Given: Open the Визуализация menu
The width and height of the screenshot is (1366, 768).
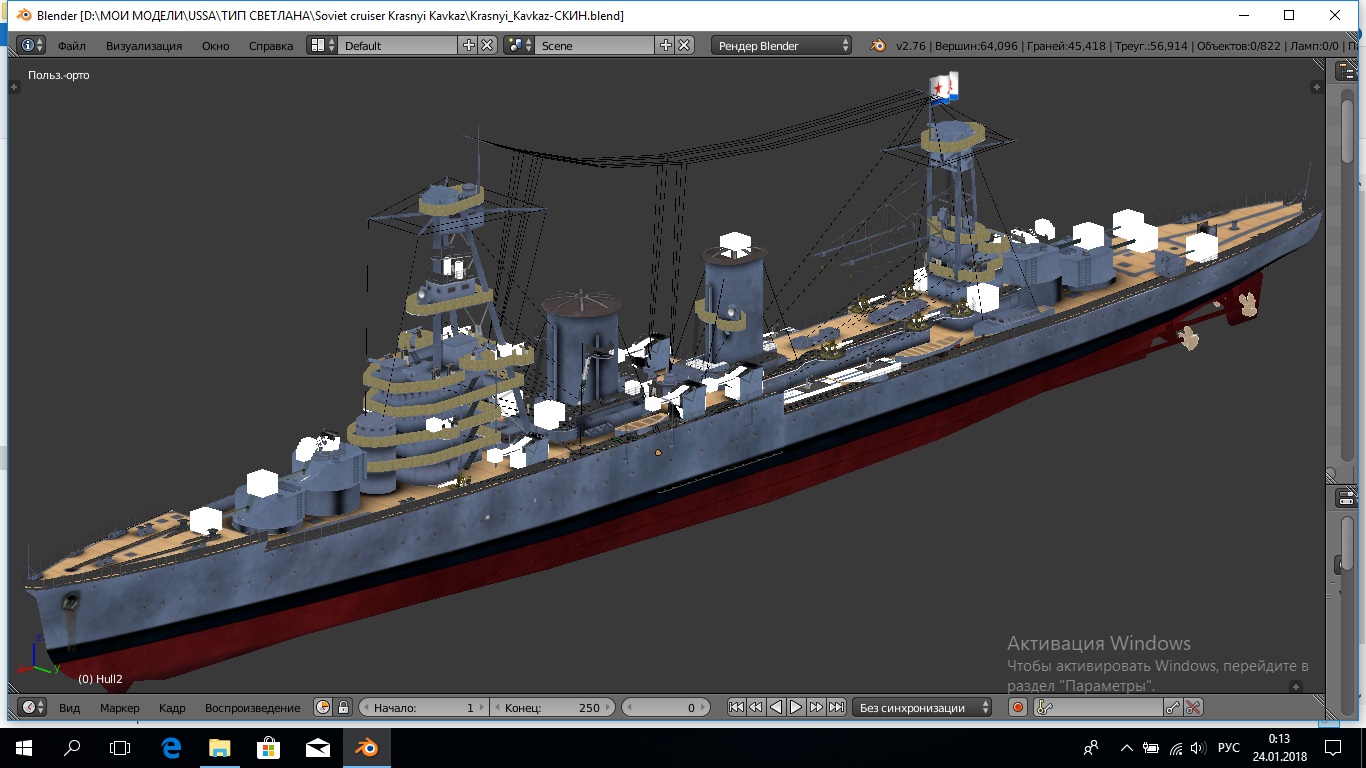Looking at the screenshot, I should pos(144,46).
